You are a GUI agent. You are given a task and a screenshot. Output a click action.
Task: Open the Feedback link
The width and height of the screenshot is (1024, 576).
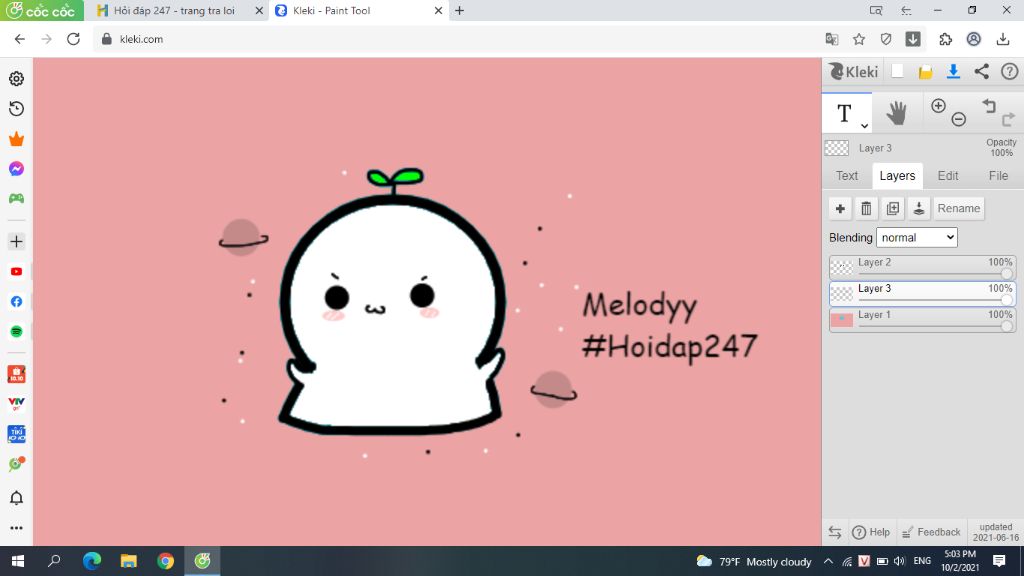(x=931, y=532)
